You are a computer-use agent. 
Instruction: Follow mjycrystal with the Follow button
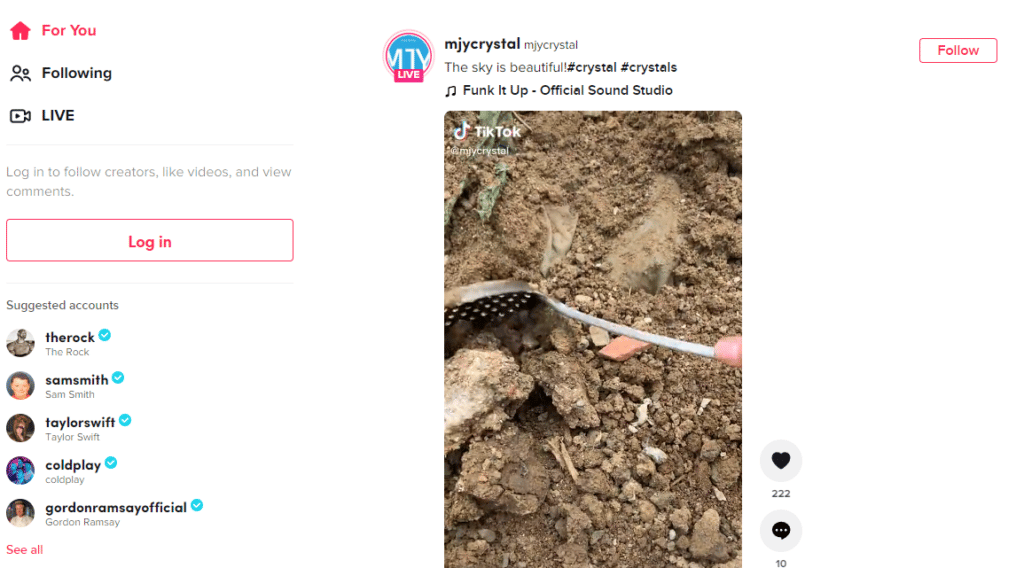957,50
